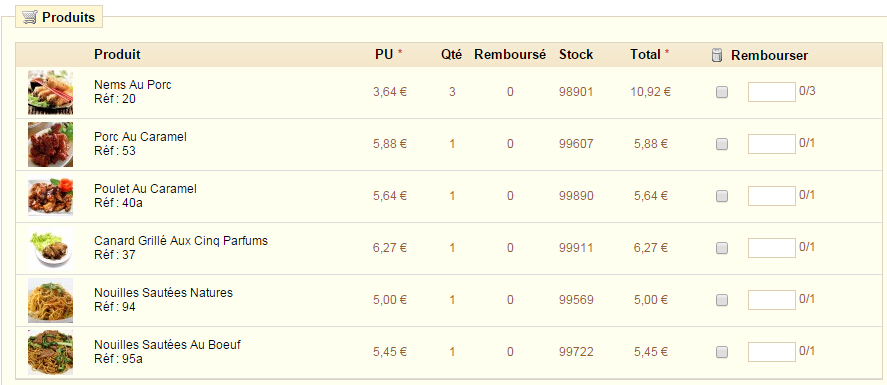Click the Nems Au Porc product name
This screenshot has width=887, height=385.
tap(133, 85)
